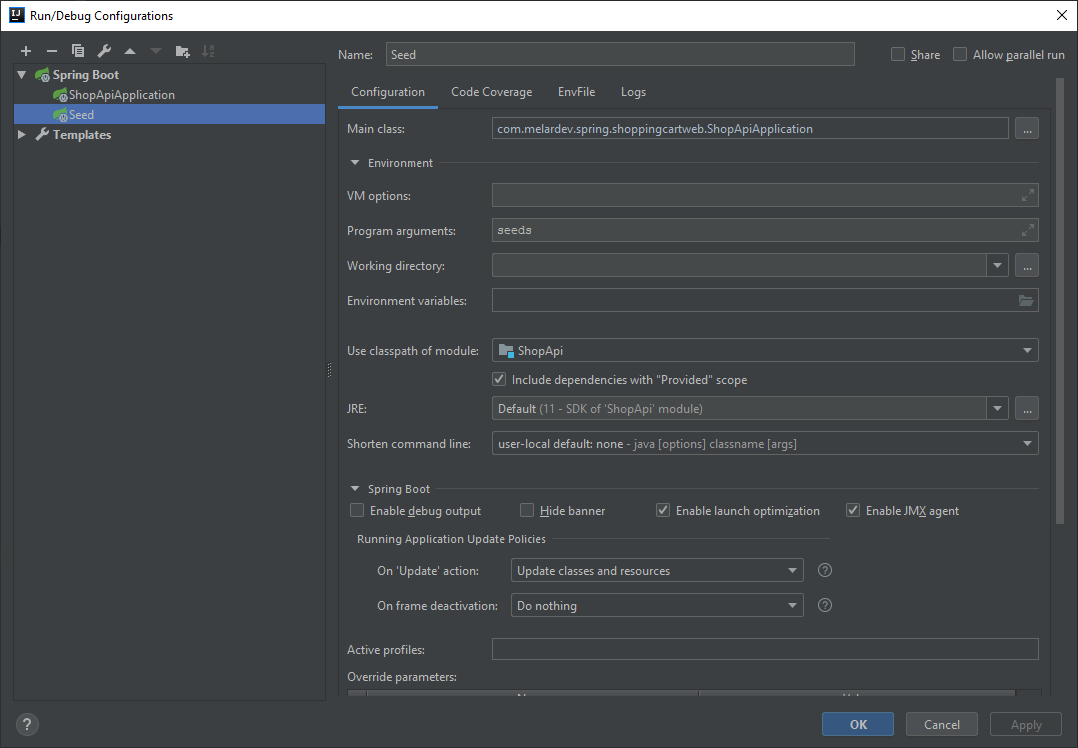Show help for On frame deactivation
The height and width of the screenshot is (748, 1078).
click(825, 605)
